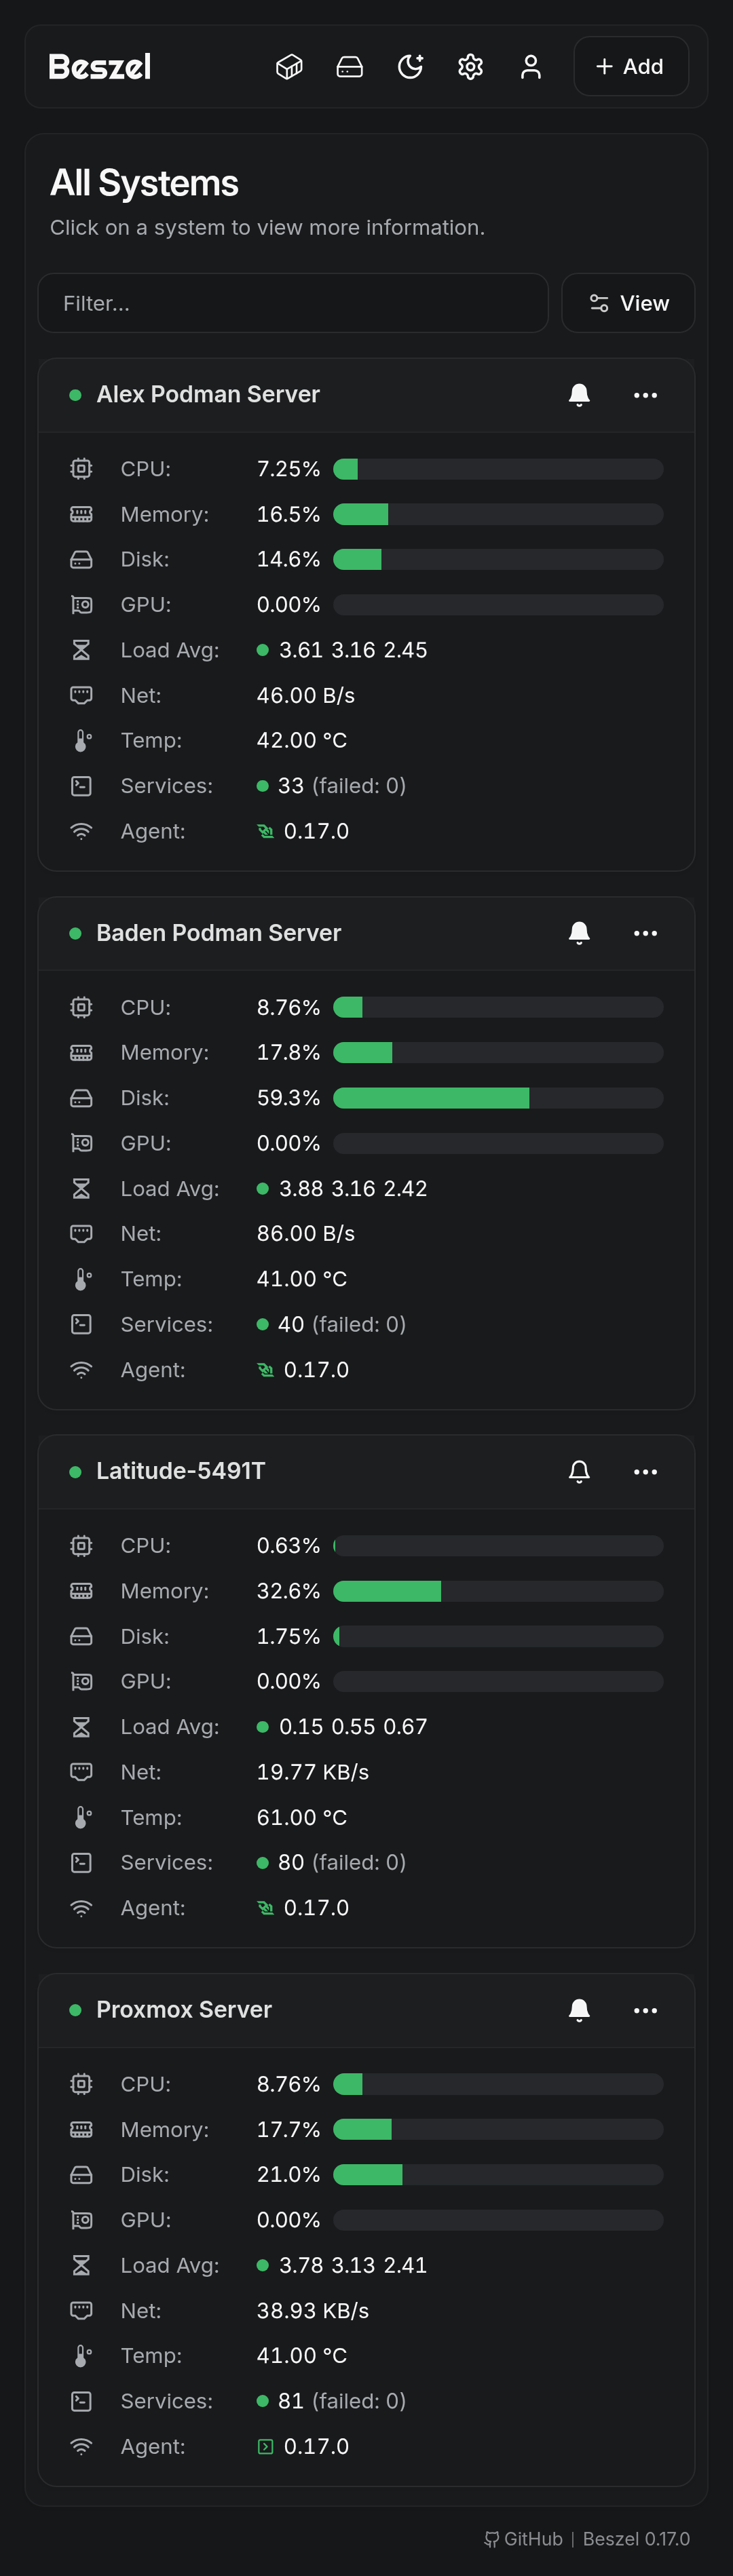
Task: Click Baden Podman Server disk usage bar
Action: (497, 1098)
